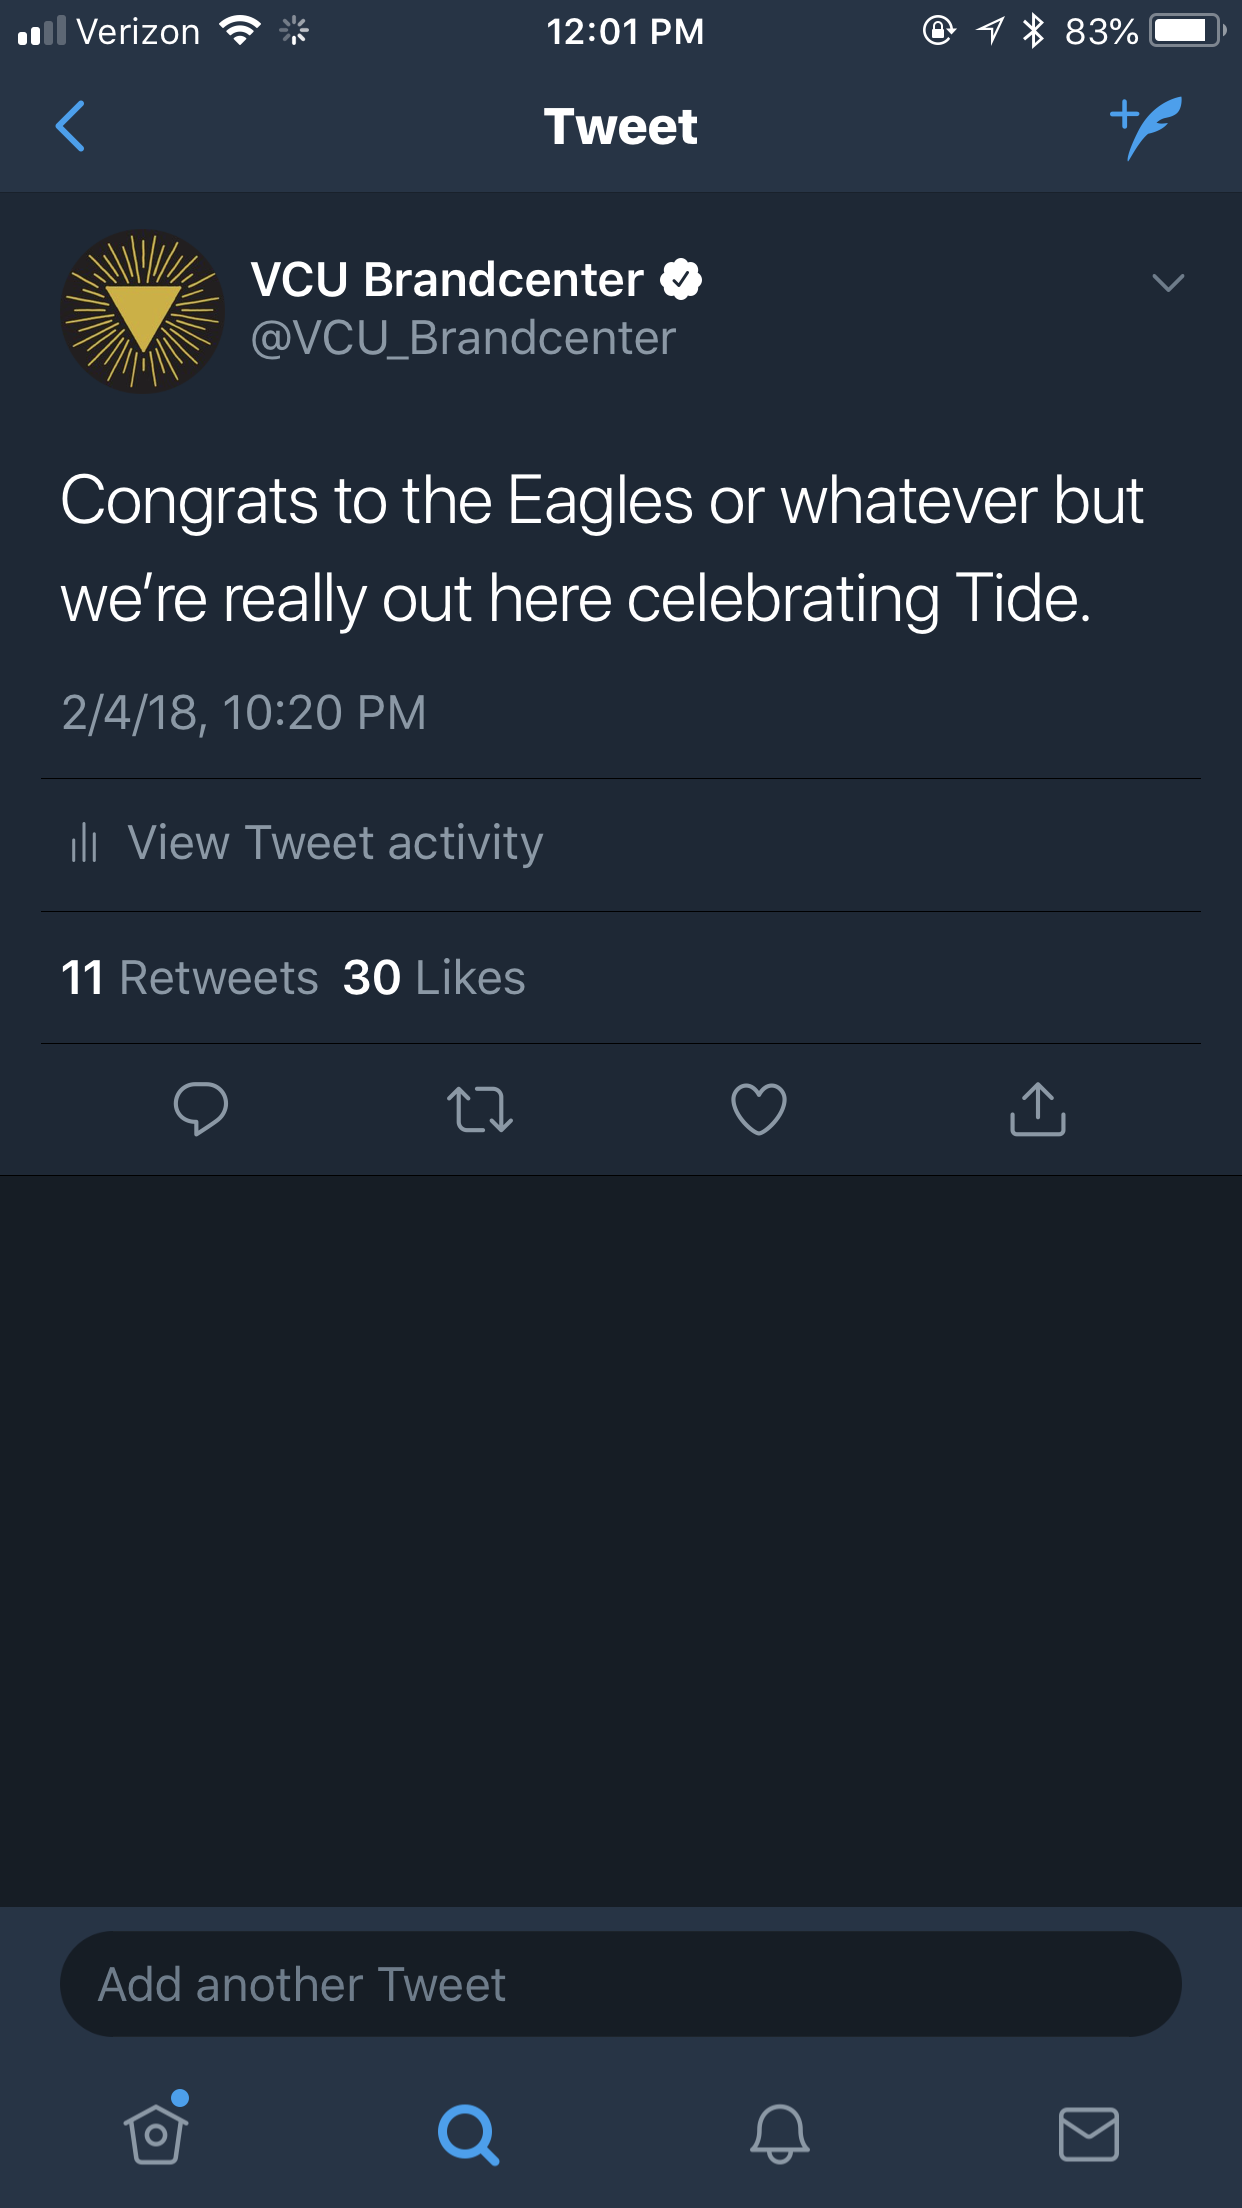Screen dimensions: 1242x2208
Task: Compose a new tweet with feather icon
Action: [x=1146, y=126]
